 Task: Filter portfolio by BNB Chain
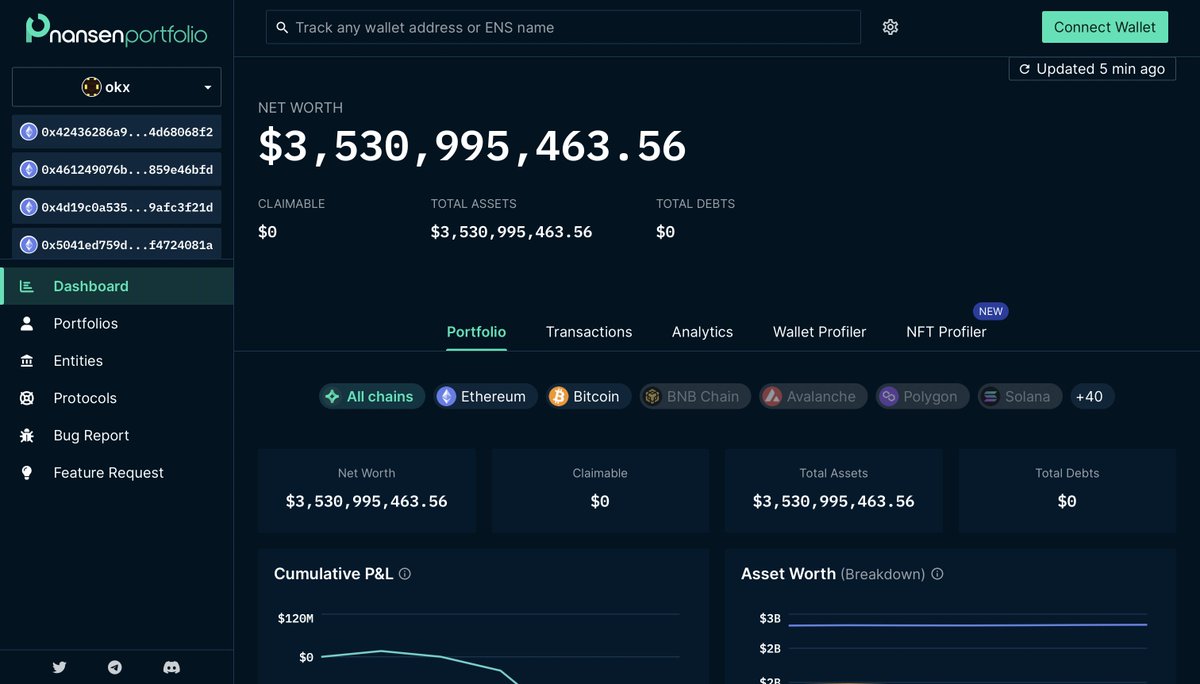click(695, 397)
